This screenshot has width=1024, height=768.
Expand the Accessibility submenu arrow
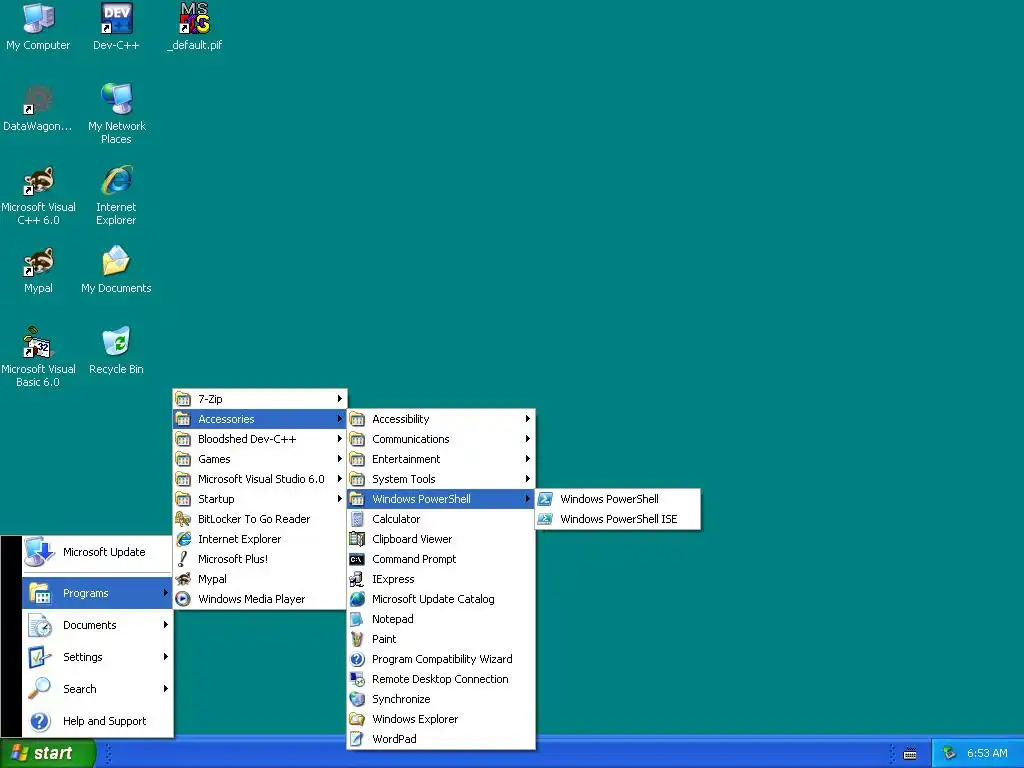point(528,419)
